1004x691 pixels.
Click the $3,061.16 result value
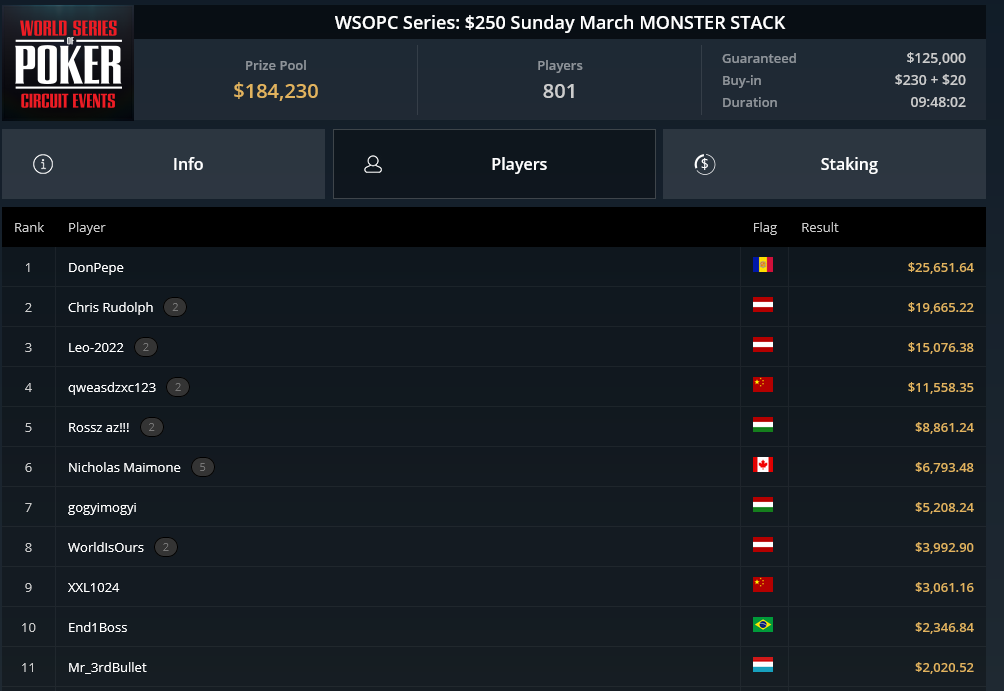tap(944, 587)
